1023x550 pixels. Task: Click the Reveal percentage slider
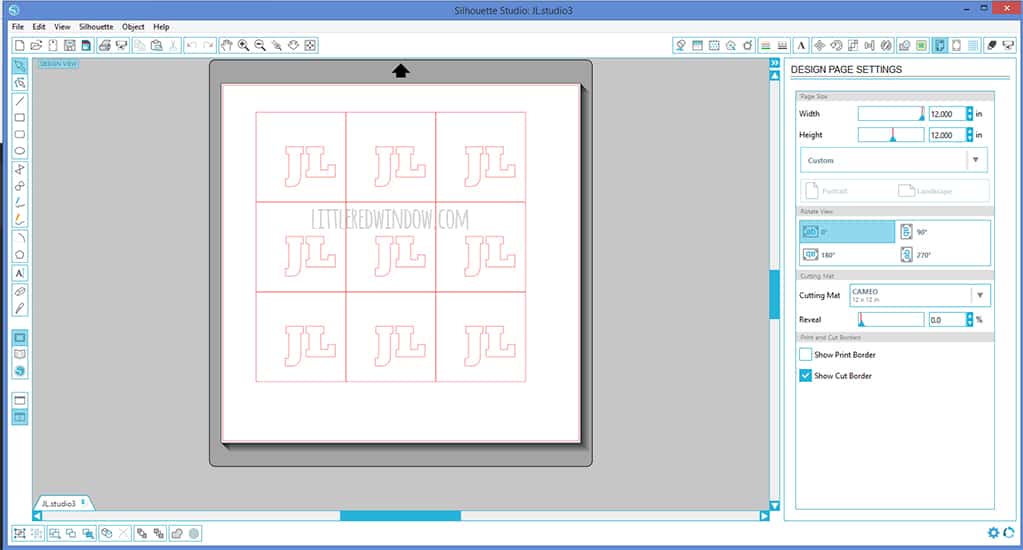coord(890,320)
